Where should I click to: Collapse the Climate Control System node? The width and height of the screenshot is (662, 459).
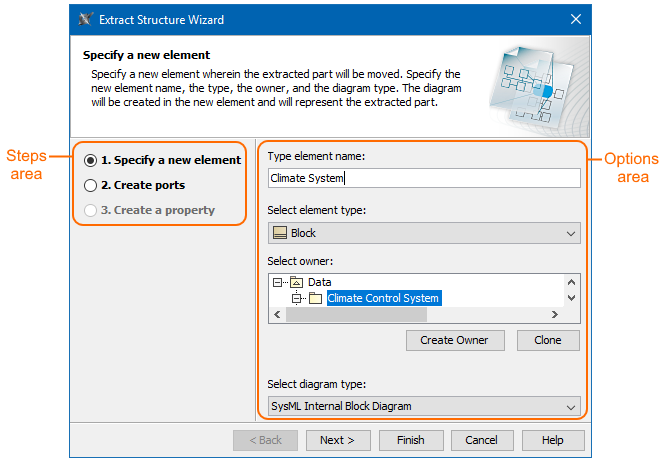point(296,298)
